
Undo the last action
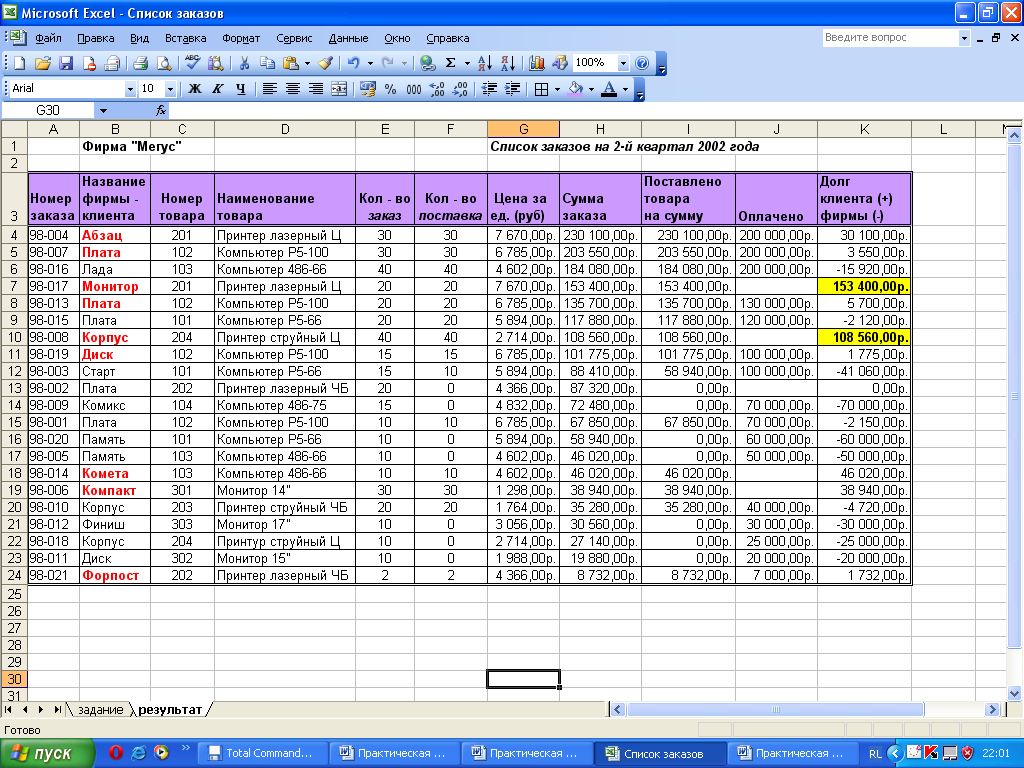click(x=353, y=63)
